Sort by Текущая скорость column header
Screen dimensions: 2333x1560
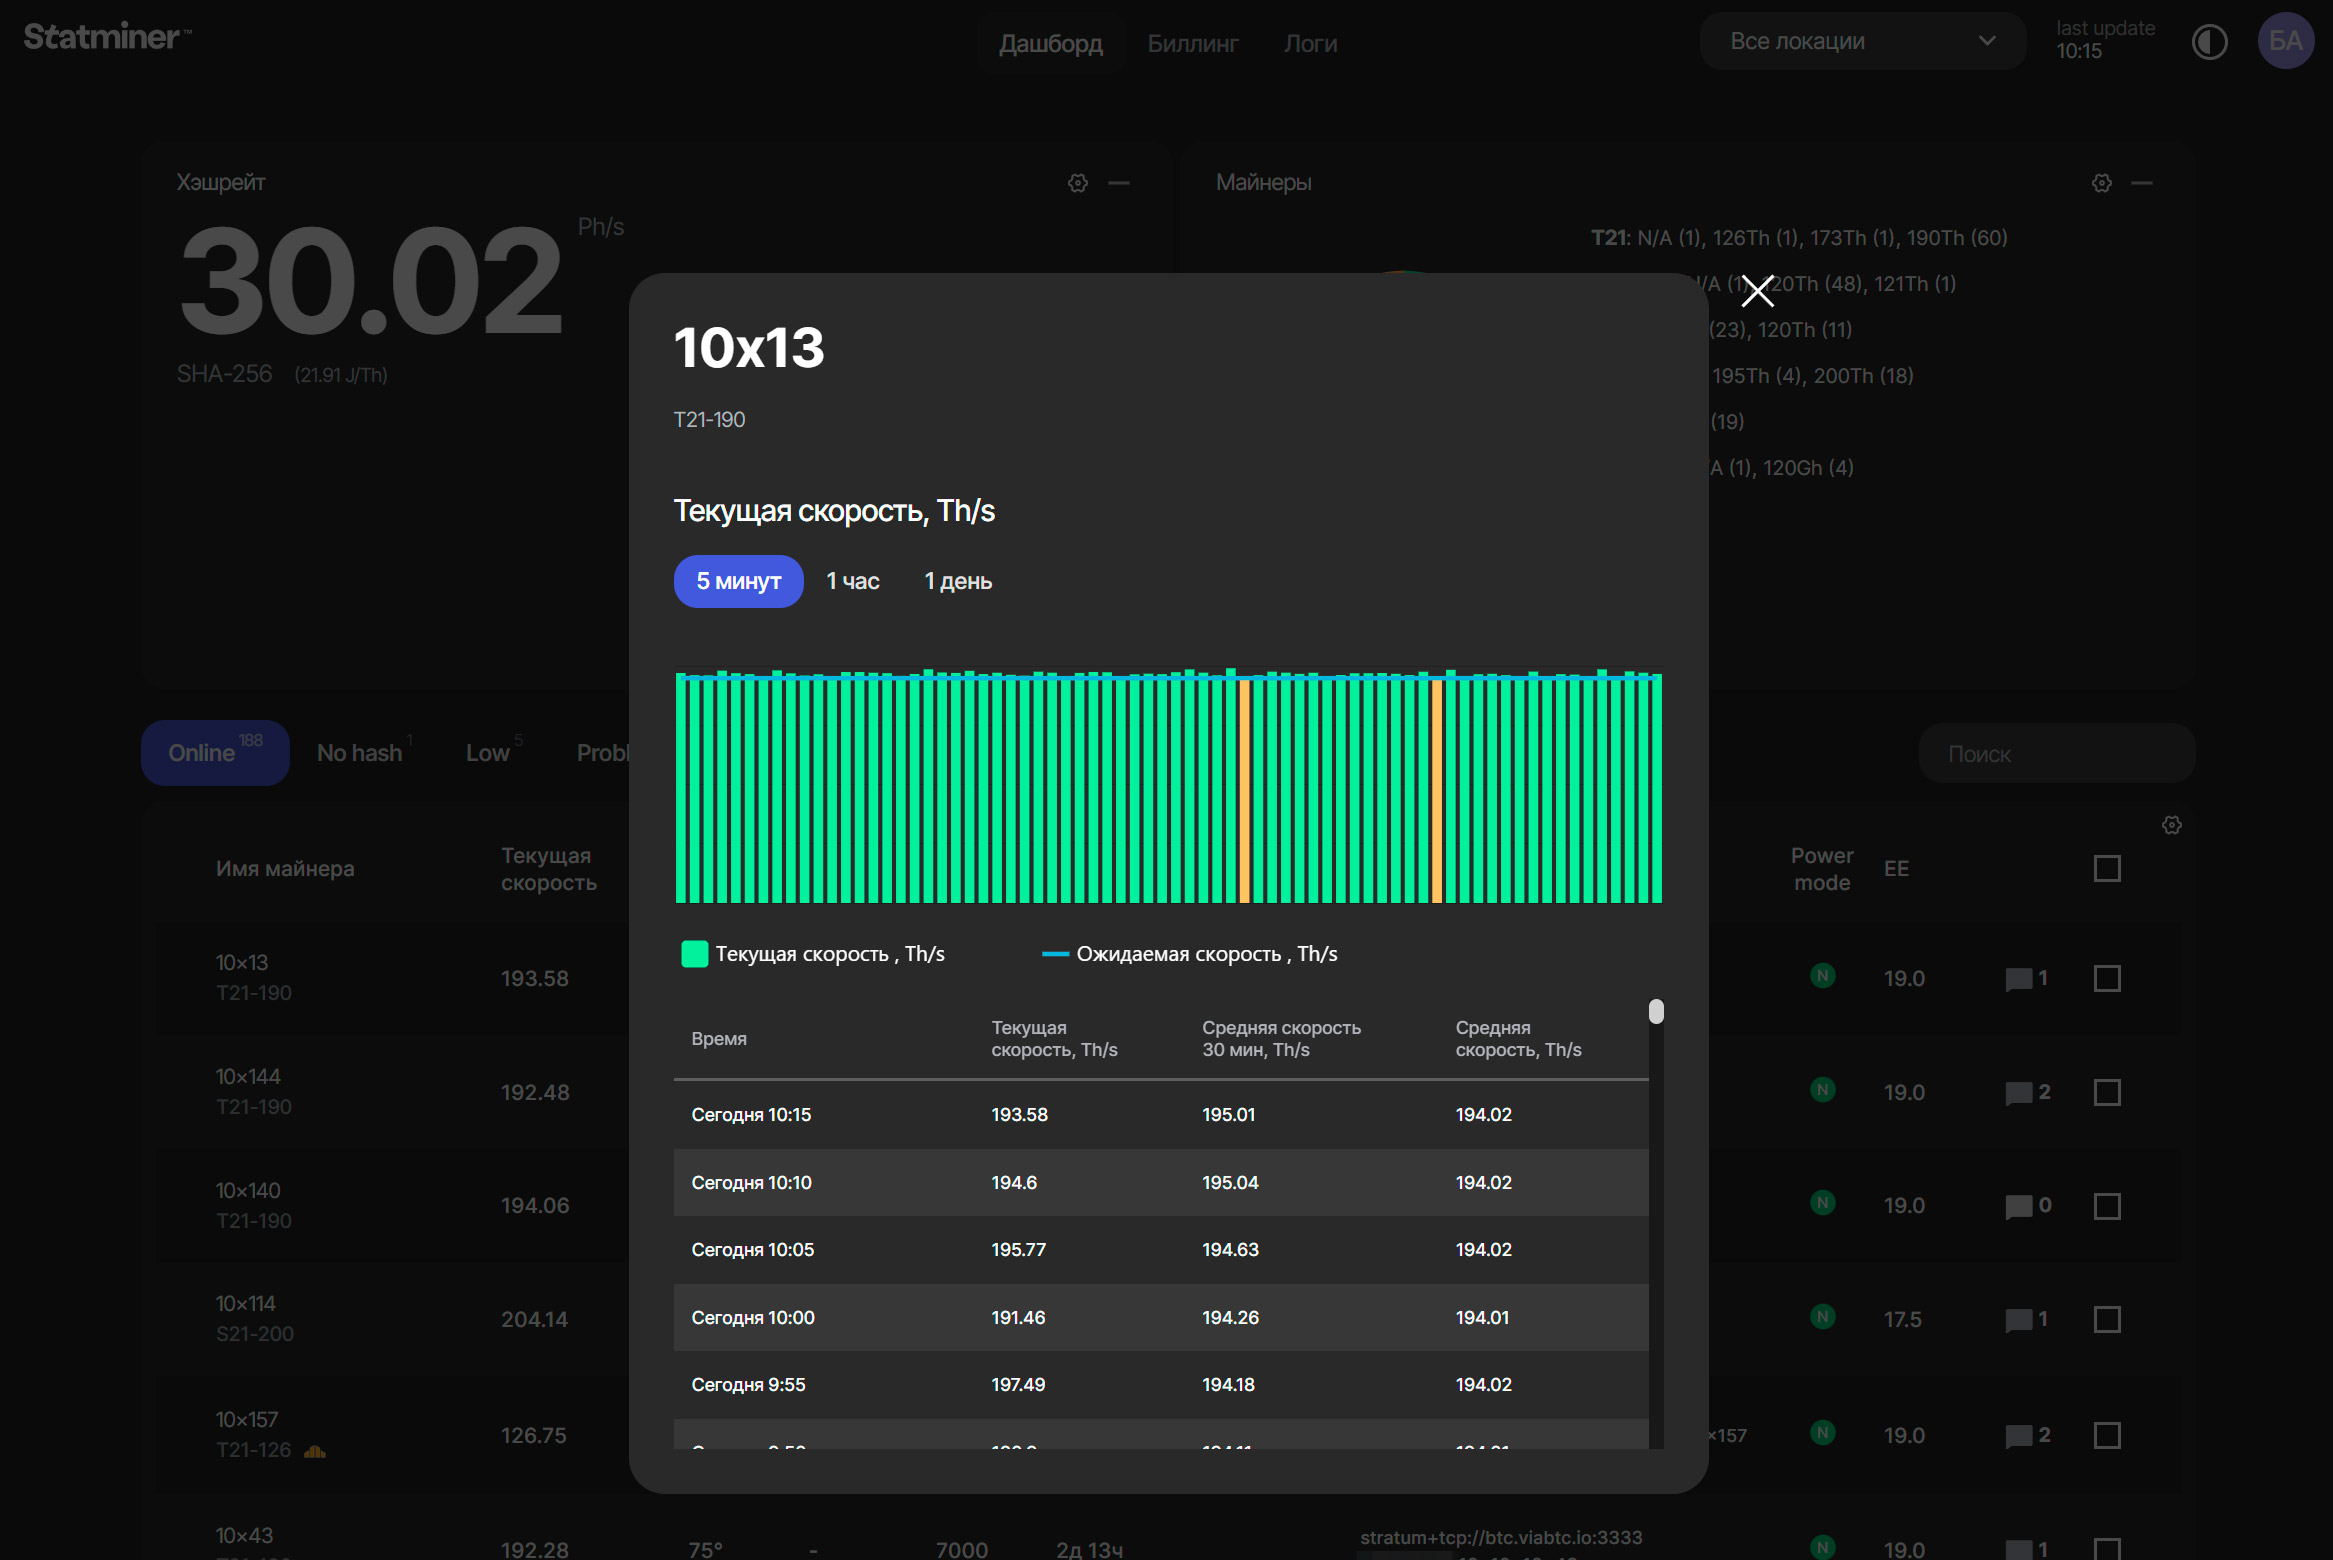point(548,869)
